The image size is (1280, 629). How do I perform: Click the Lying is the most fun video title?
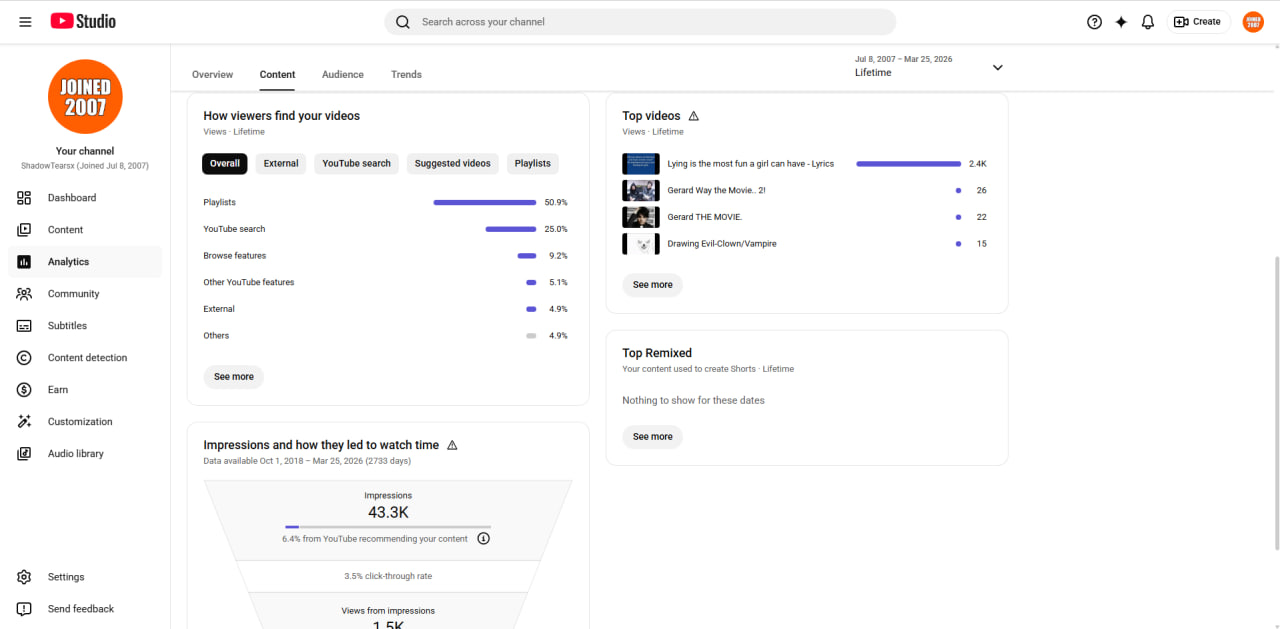point(751,164)
